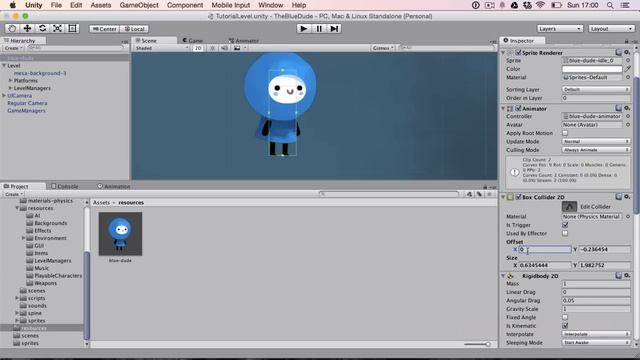Viewport: 640px width, 360px height.
Task: Switch to the Game tab
Action: pos(193,40)
